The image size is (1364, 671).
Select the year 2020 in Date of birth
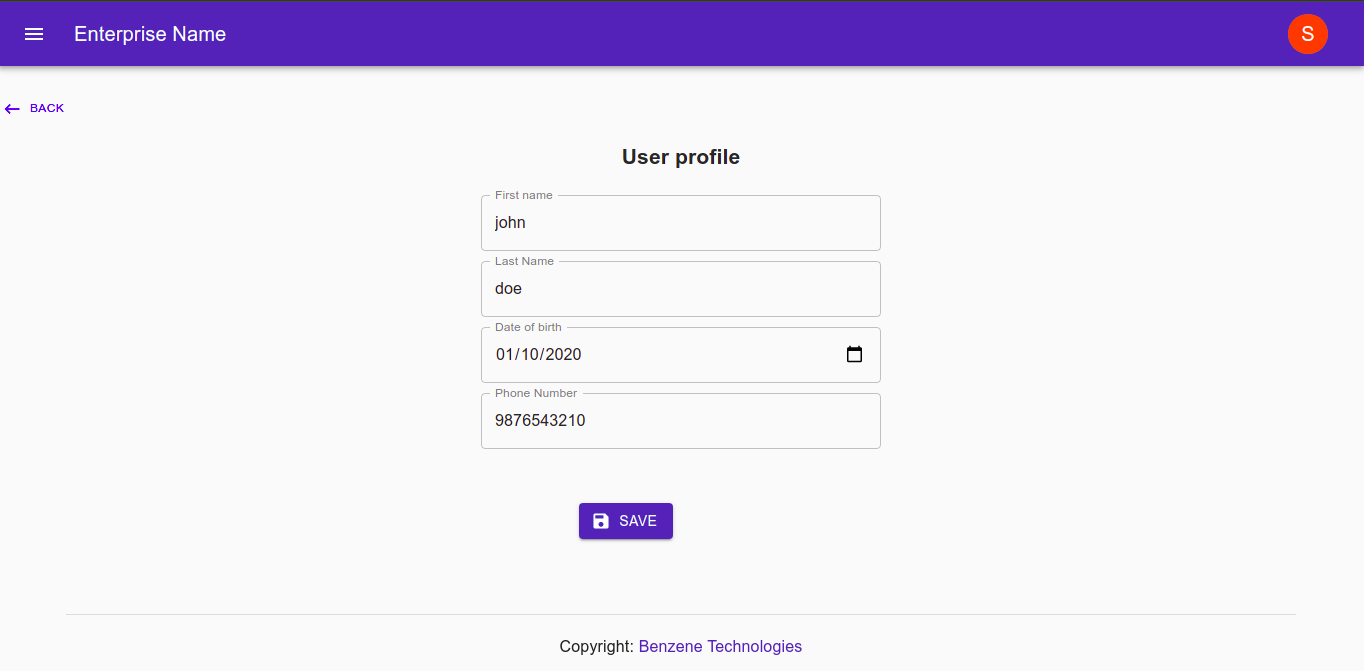563,355
